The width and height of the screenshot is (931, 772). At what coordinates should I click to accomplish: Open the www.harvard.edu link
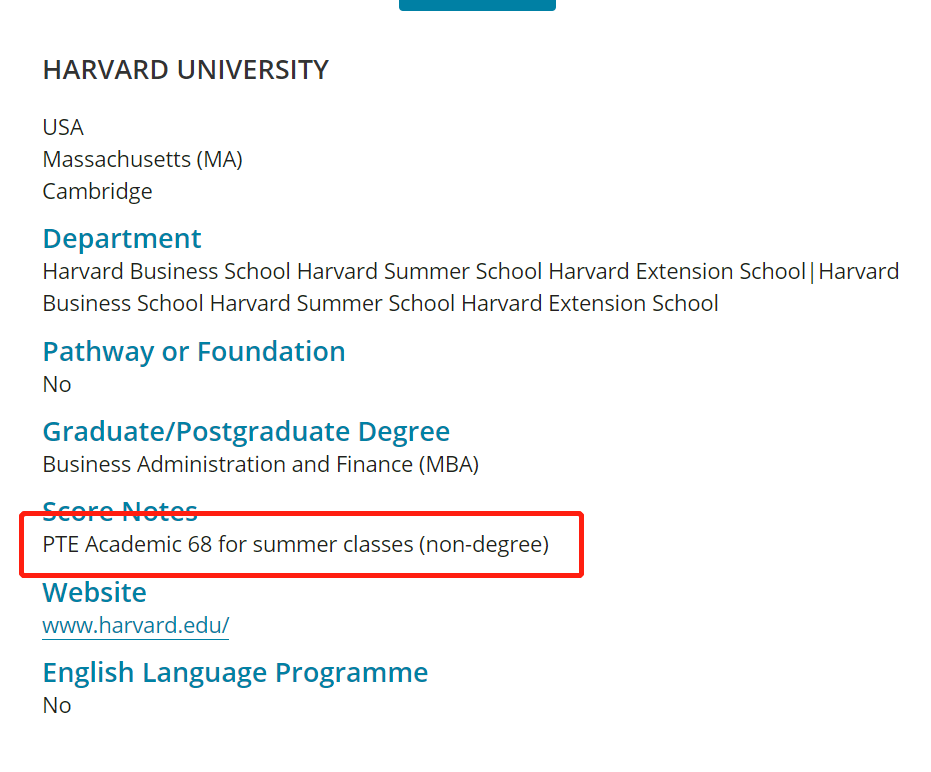tap(135, 626)
